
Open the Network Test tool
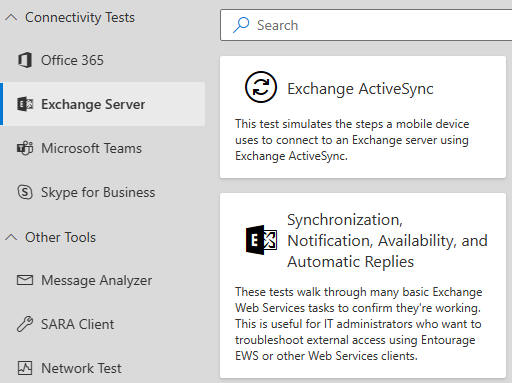pos(103,368)
